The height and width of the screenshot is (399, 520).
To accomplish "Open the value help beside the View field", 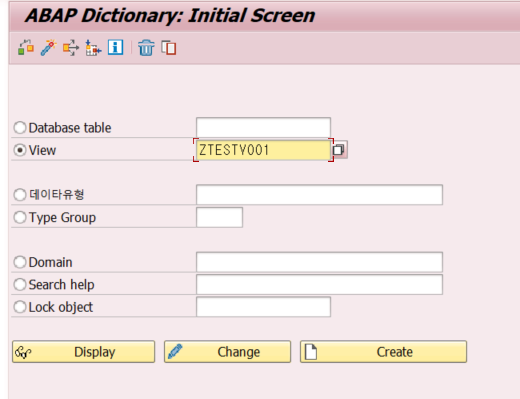I will (x=339, y=150).
